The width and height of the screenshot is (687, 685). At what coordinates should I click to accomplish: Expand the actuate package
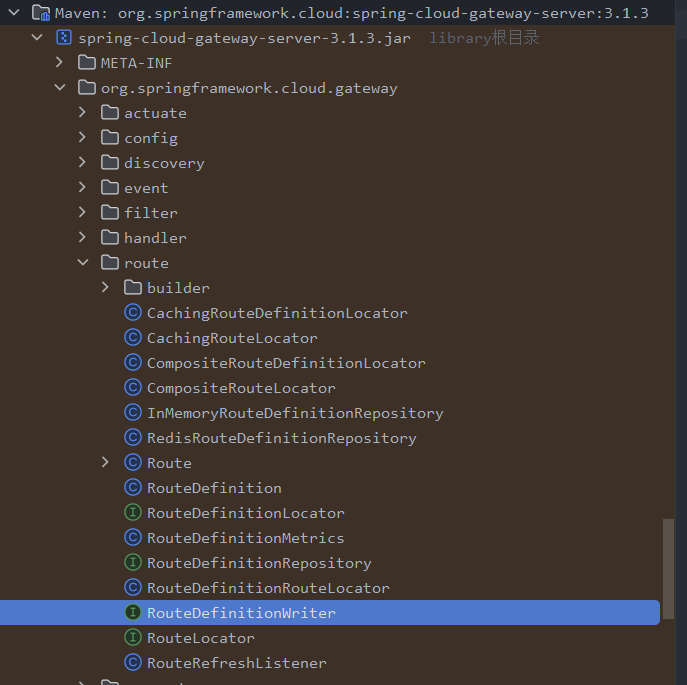click(82, 113)
